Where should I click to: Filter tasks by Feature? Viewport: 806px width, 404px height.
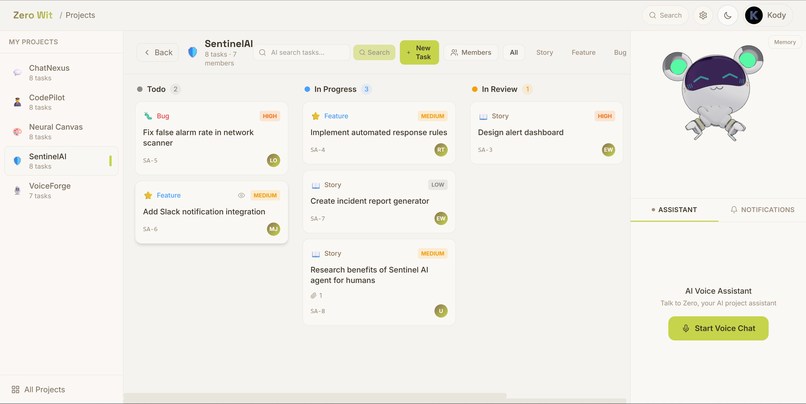(583, 52)
